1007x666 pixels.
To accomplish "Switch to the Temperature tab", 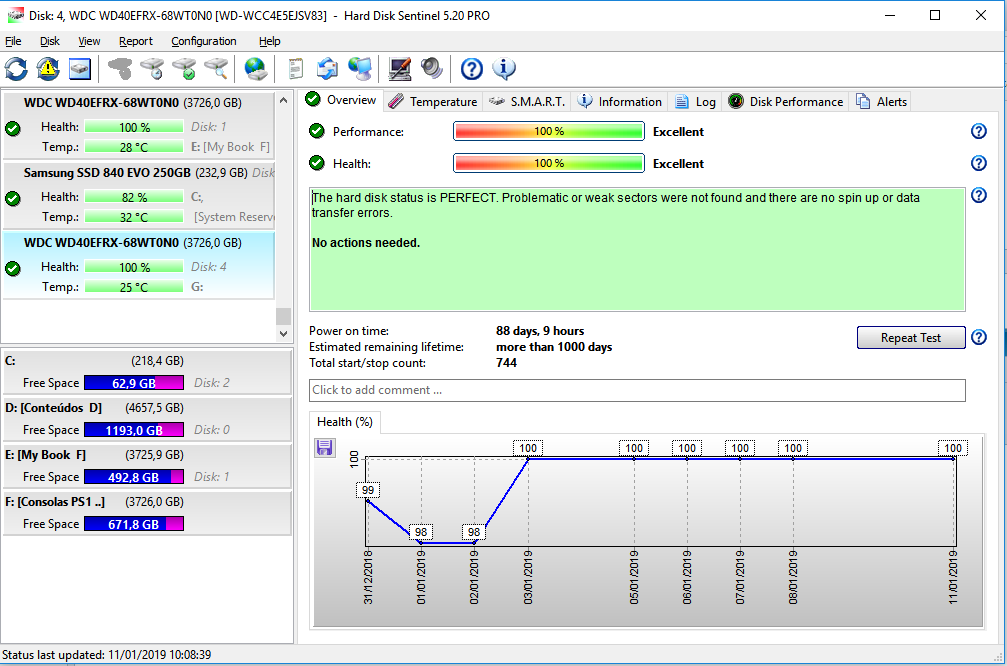I will [433, 101].
